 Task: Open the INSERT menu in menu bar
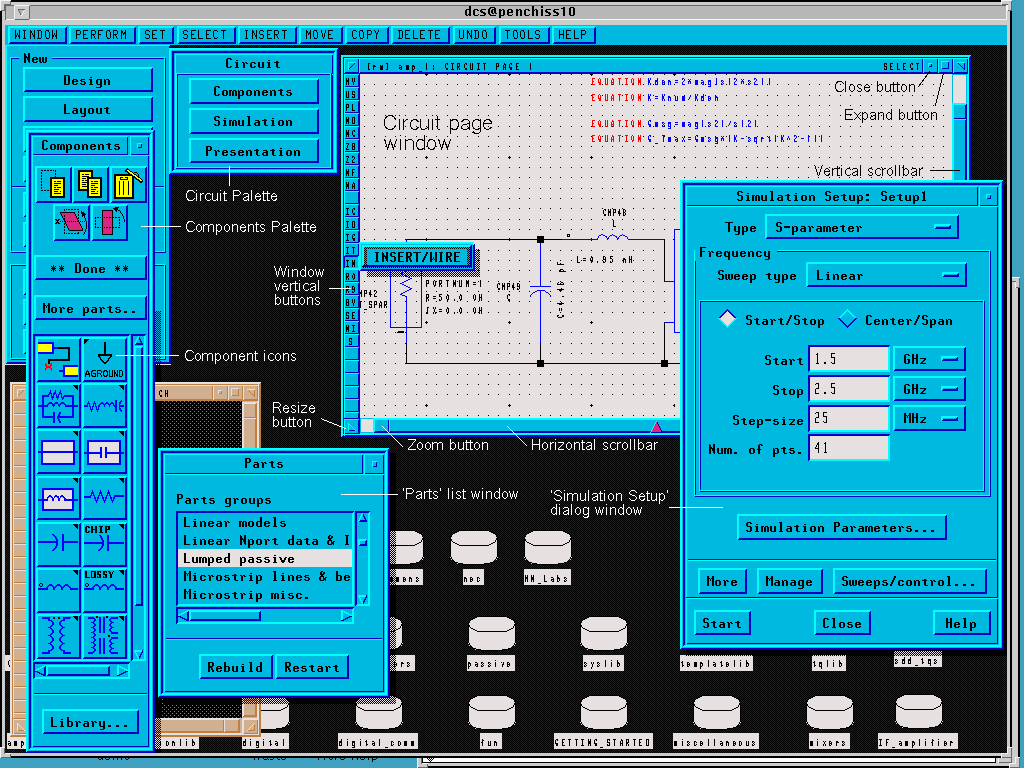point(266,35)
